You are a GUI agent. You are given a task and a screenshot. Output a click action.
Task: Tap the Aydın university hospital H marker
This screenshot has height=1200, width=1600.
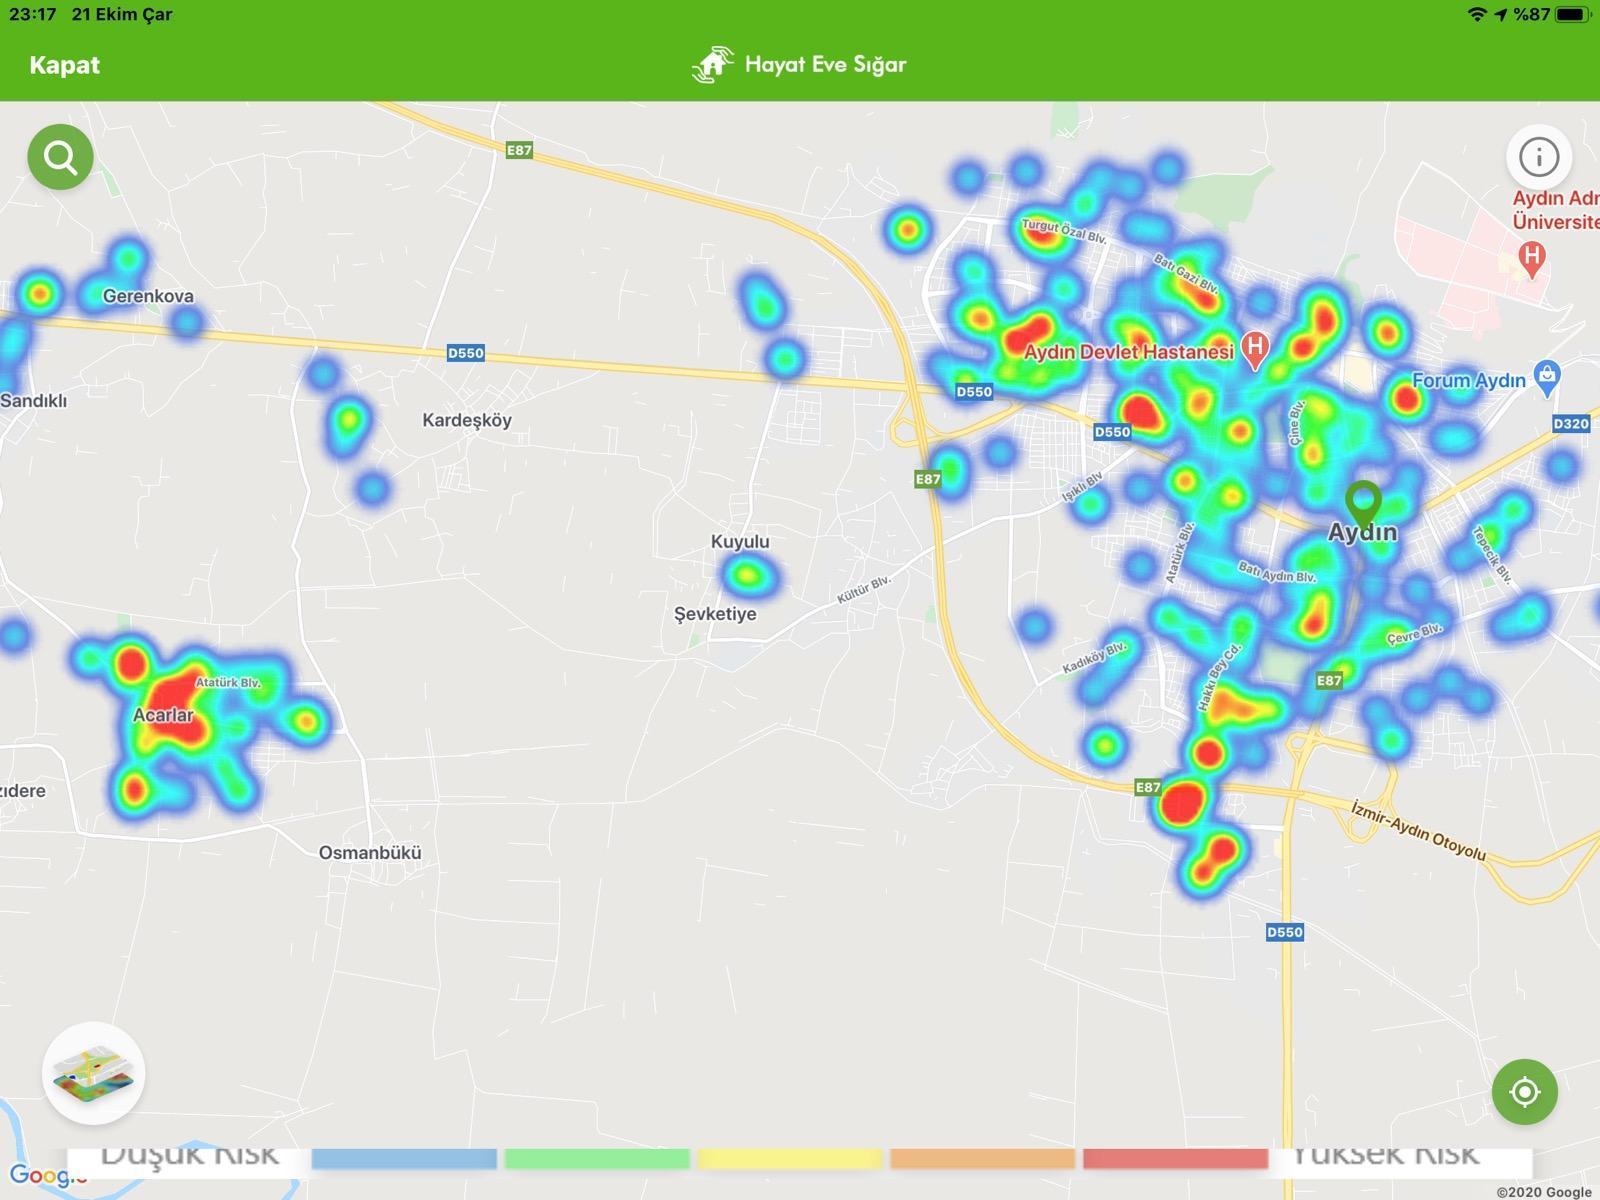[1530, 259]
